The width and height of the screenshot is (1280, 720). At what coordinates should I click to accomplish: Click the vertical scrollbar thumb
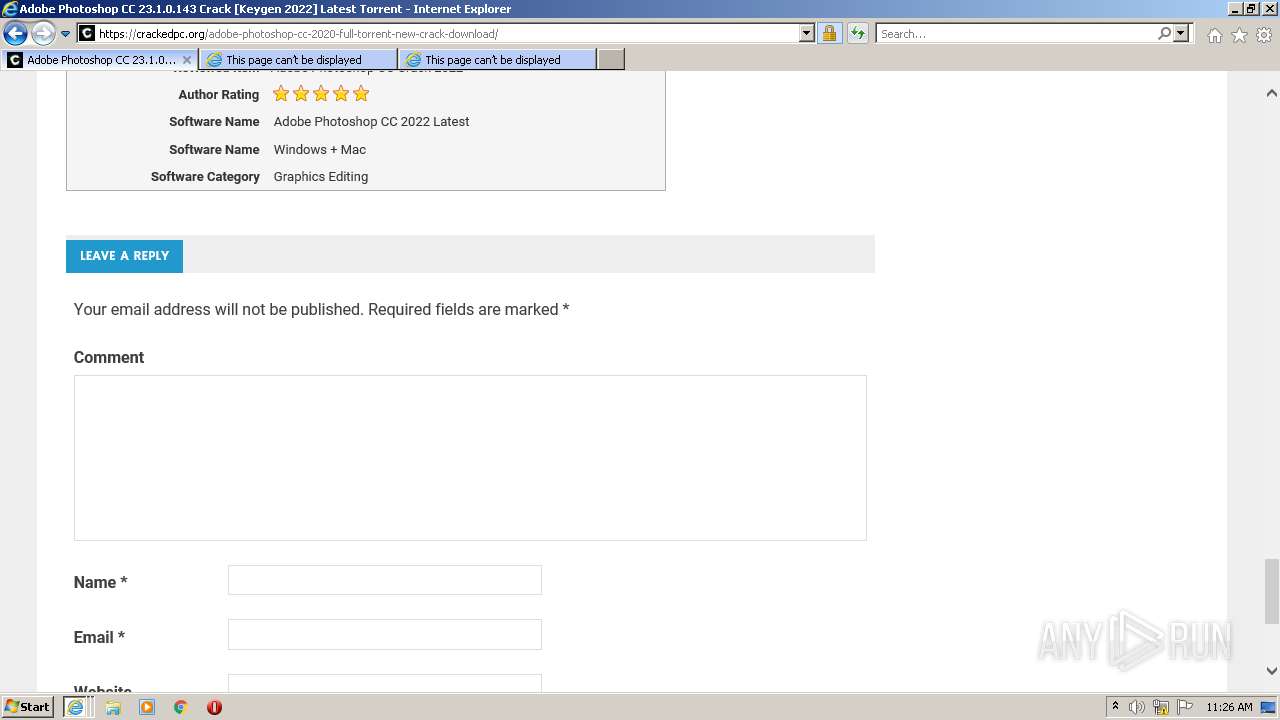click(x=1271, y=590)
